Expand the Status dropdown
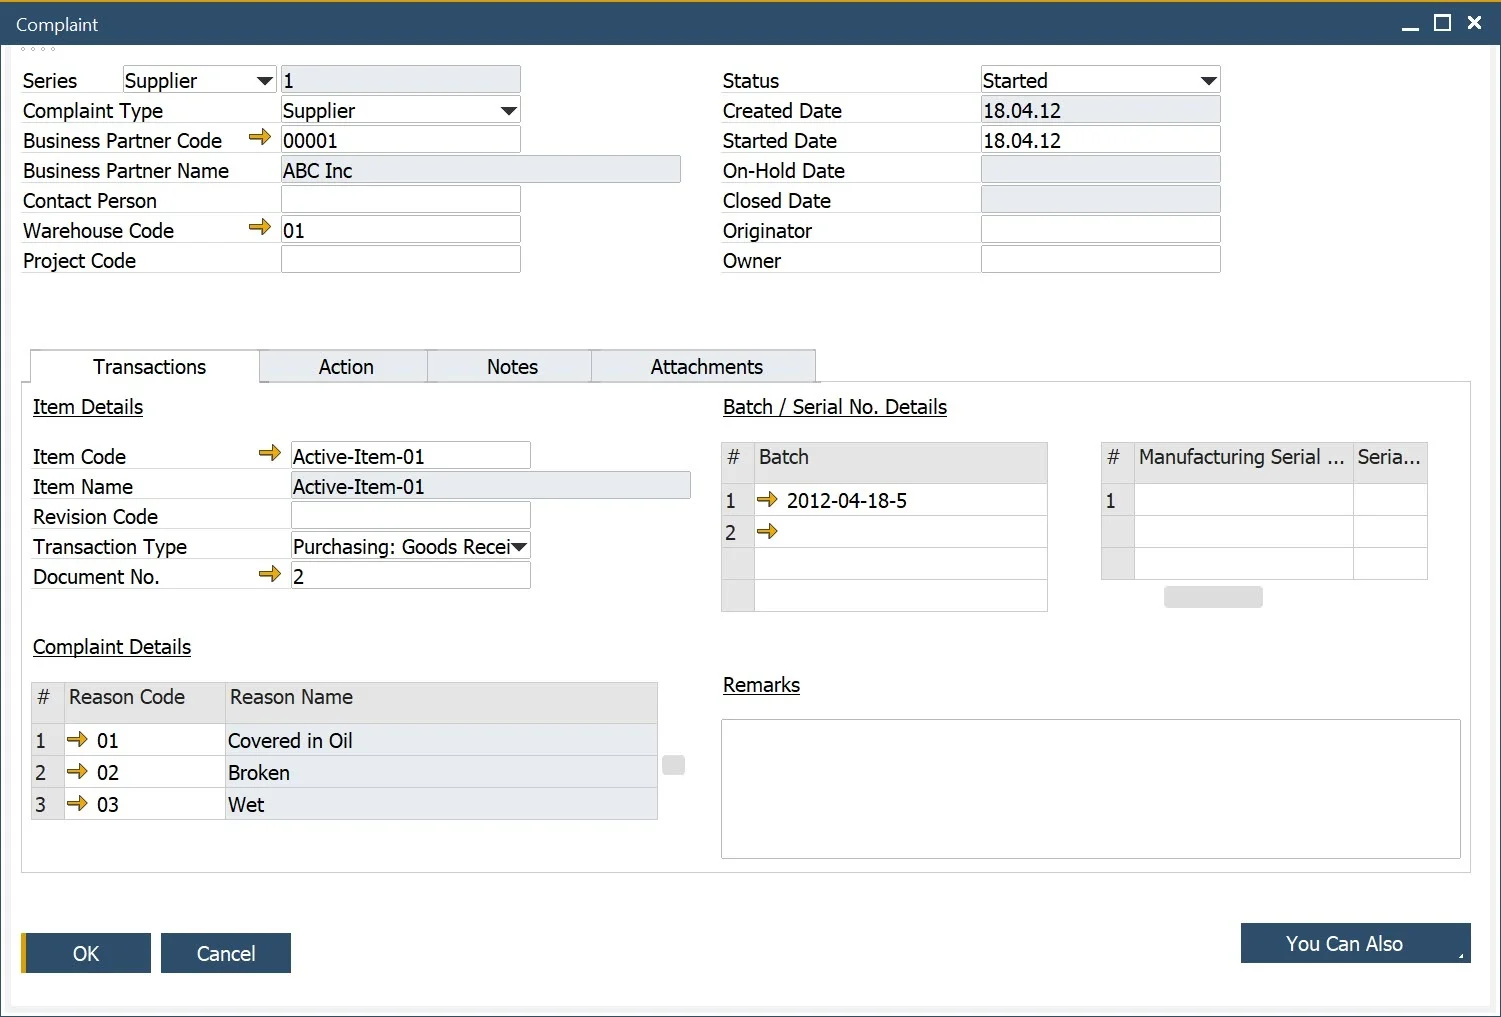The image size is (1501, 1017). pos(1208,81)
